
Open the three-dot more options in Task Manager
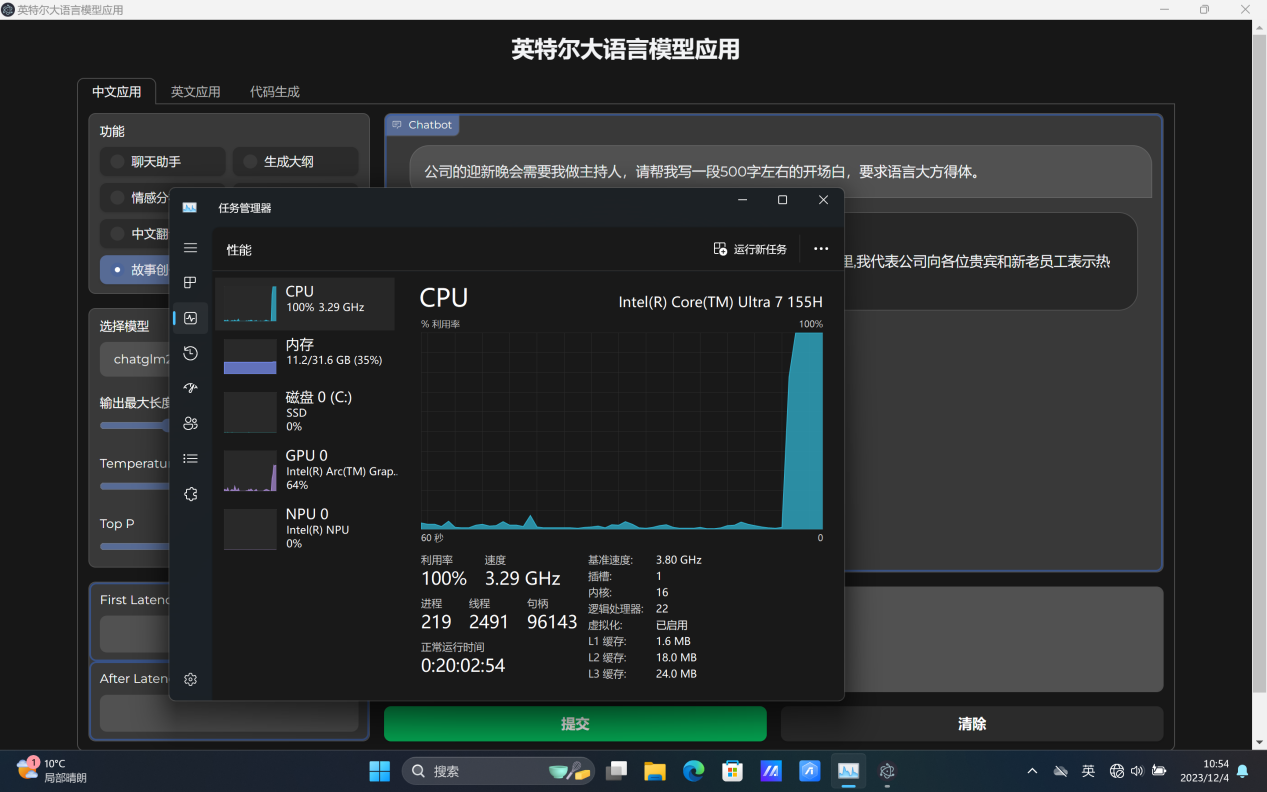point(821,249)
